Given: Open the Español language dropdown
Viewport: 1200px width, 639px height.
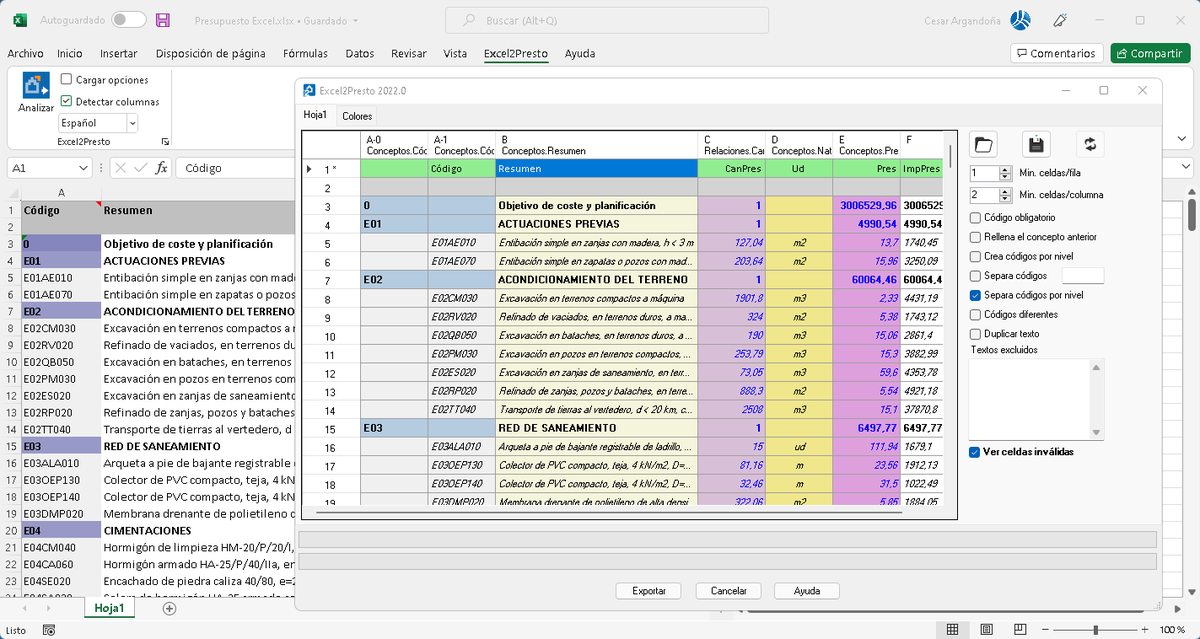Looking at the screenshot, I should point(132,123).
